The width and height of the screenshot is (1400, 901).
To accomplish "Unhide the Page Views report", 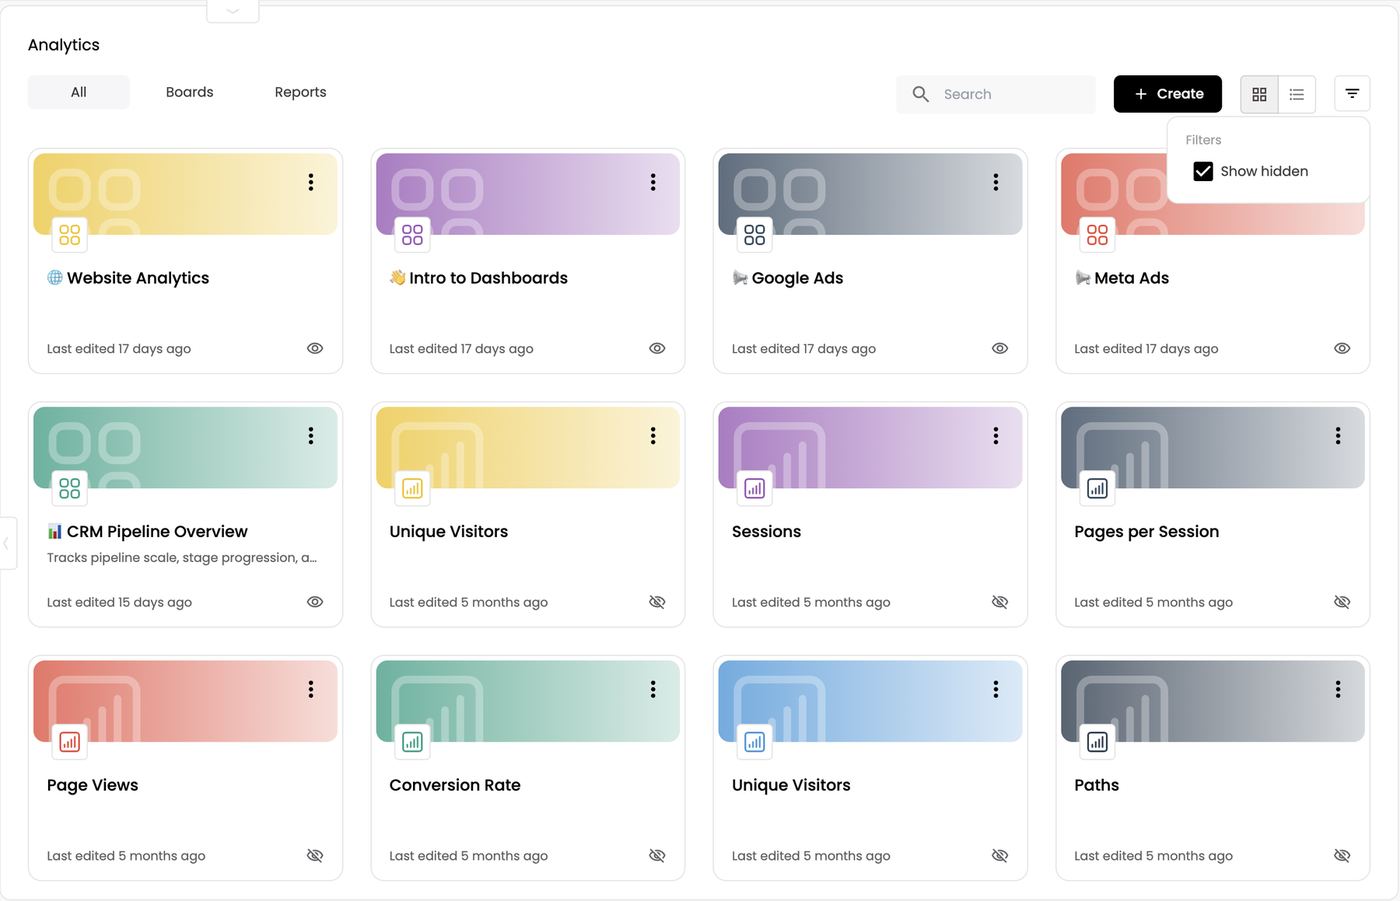I will click(x=315, y=855).
